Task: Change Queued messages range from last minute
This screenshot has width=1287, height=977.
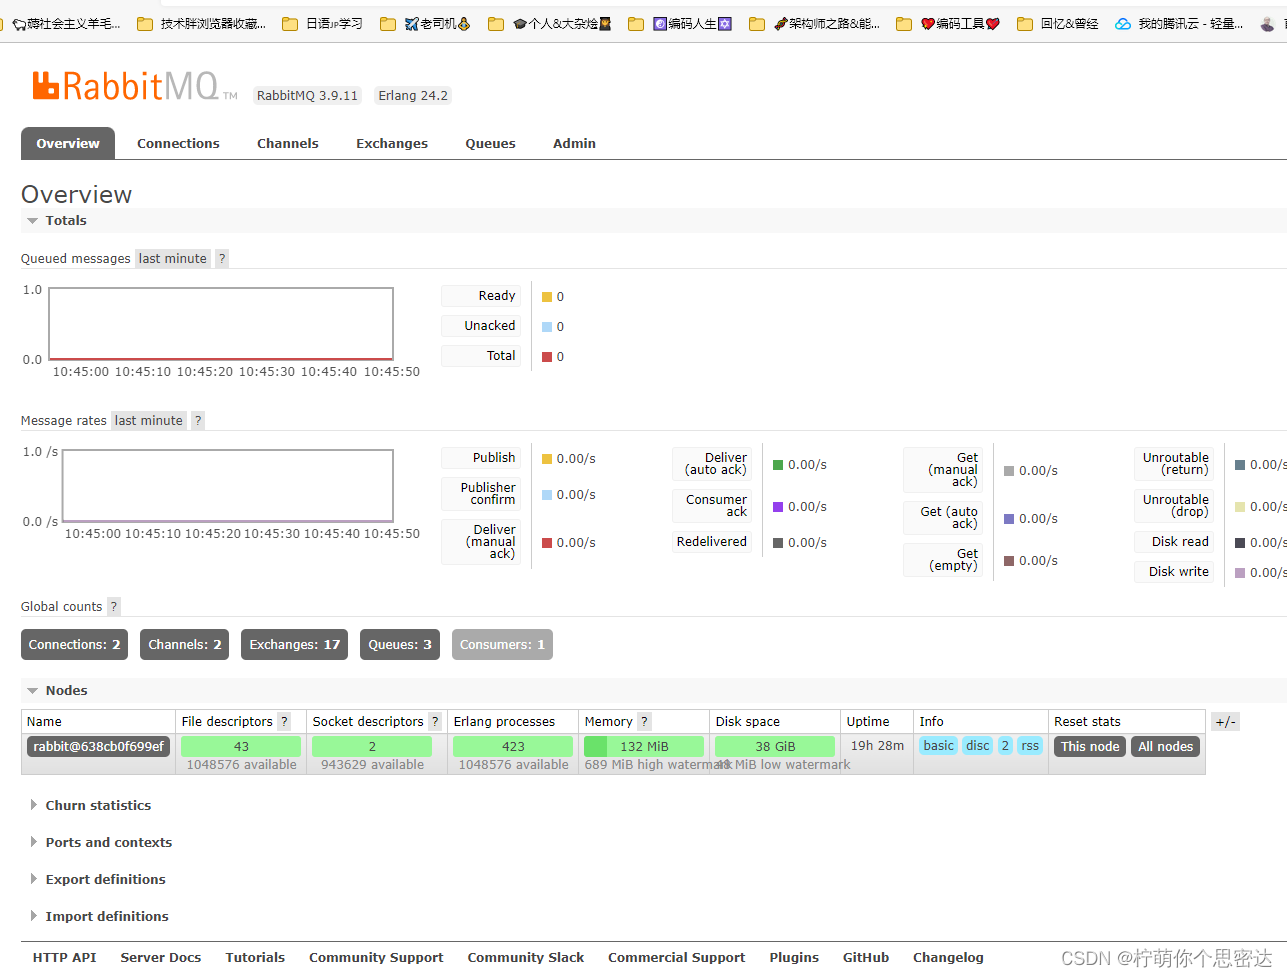Action: (173, 258)
